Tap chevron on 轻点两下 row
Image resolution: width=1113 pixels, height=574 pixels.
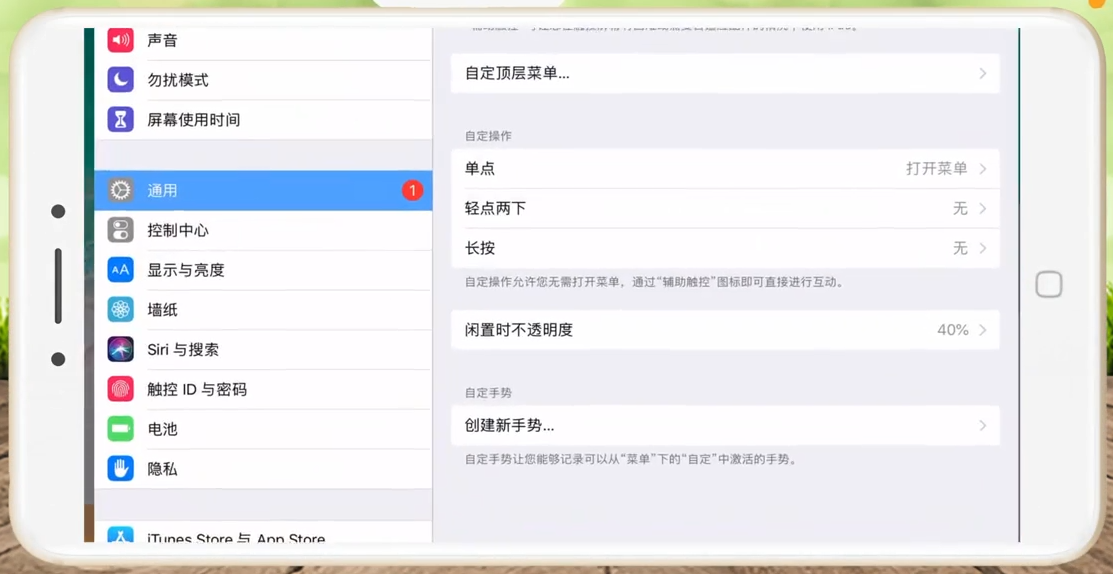[983, 208]
